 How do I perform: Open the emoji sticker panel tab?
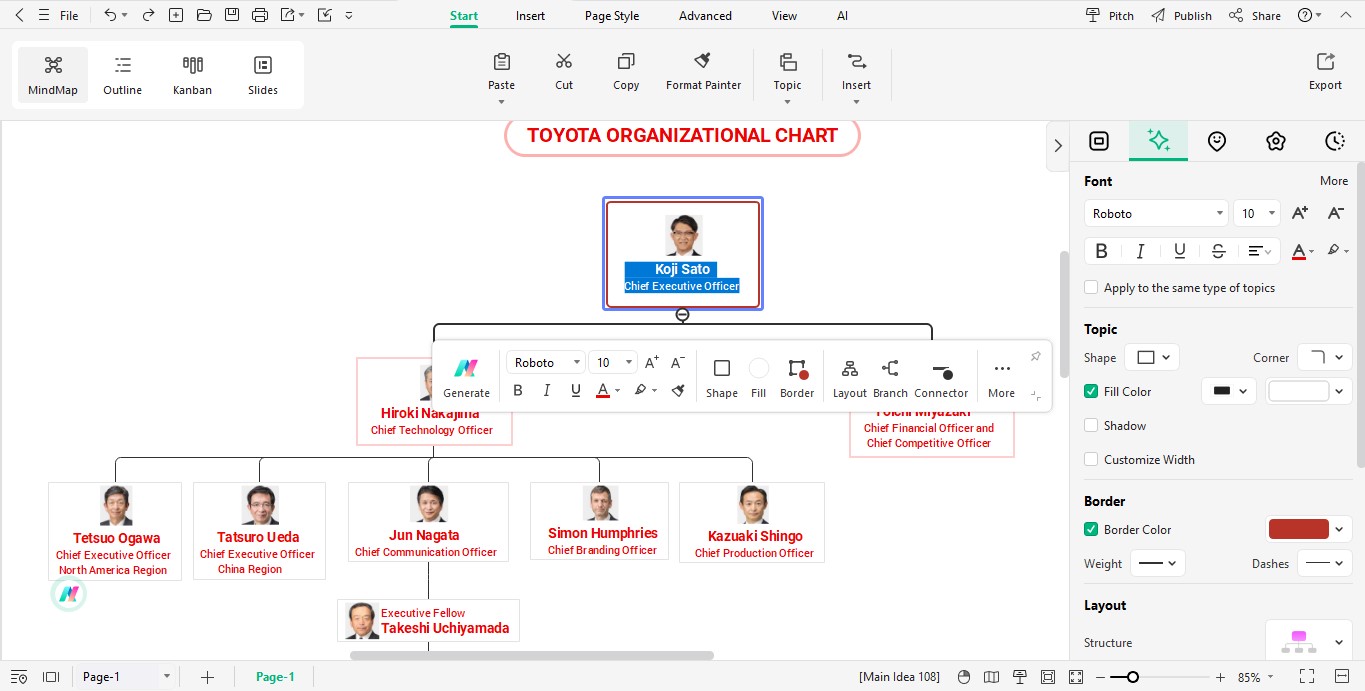1216,141
